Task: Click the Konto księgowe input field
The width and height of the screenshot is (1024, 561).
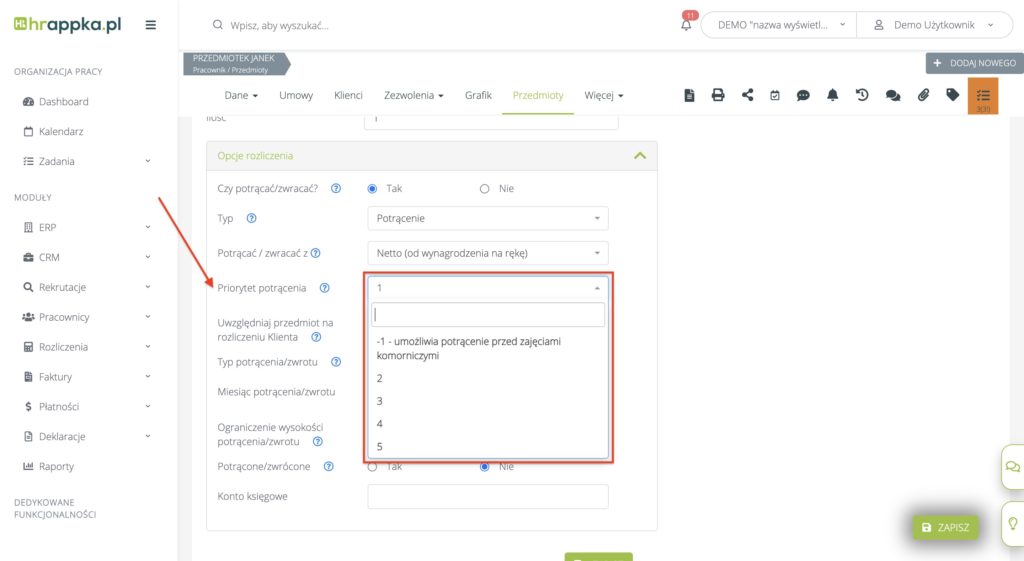Action: click(x=487, y=496)
